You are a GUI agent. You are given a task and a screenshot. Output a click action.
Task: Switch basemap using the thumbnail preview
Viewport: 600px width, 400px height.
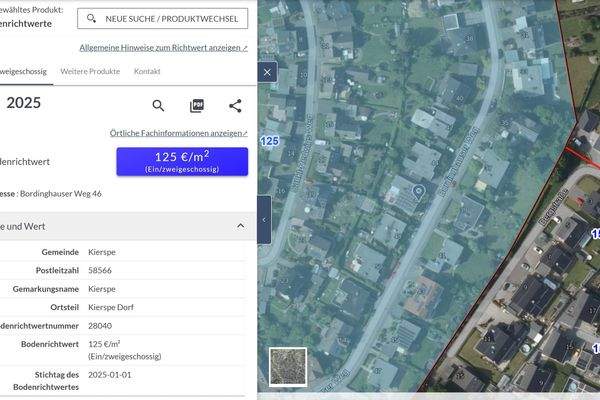tap(288, 366)
